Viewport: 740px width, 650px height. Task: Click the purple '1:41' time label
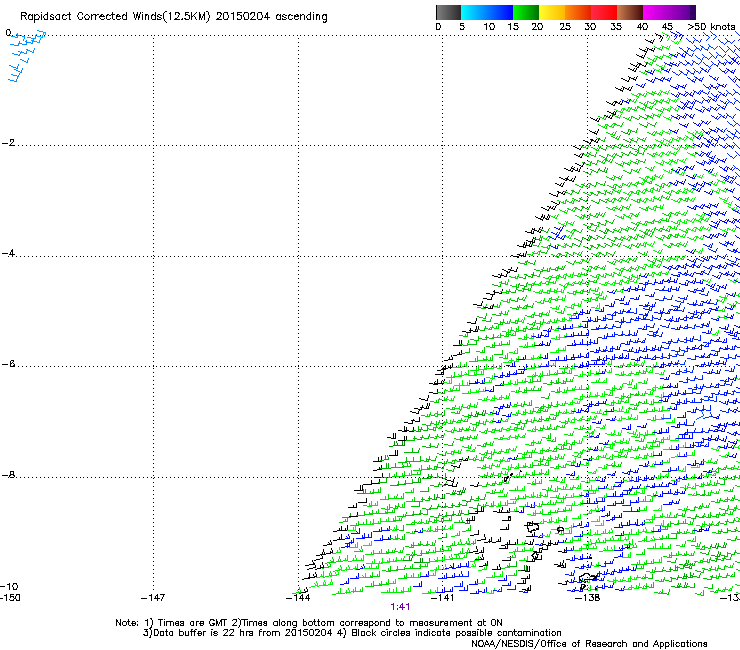point(400,607)
